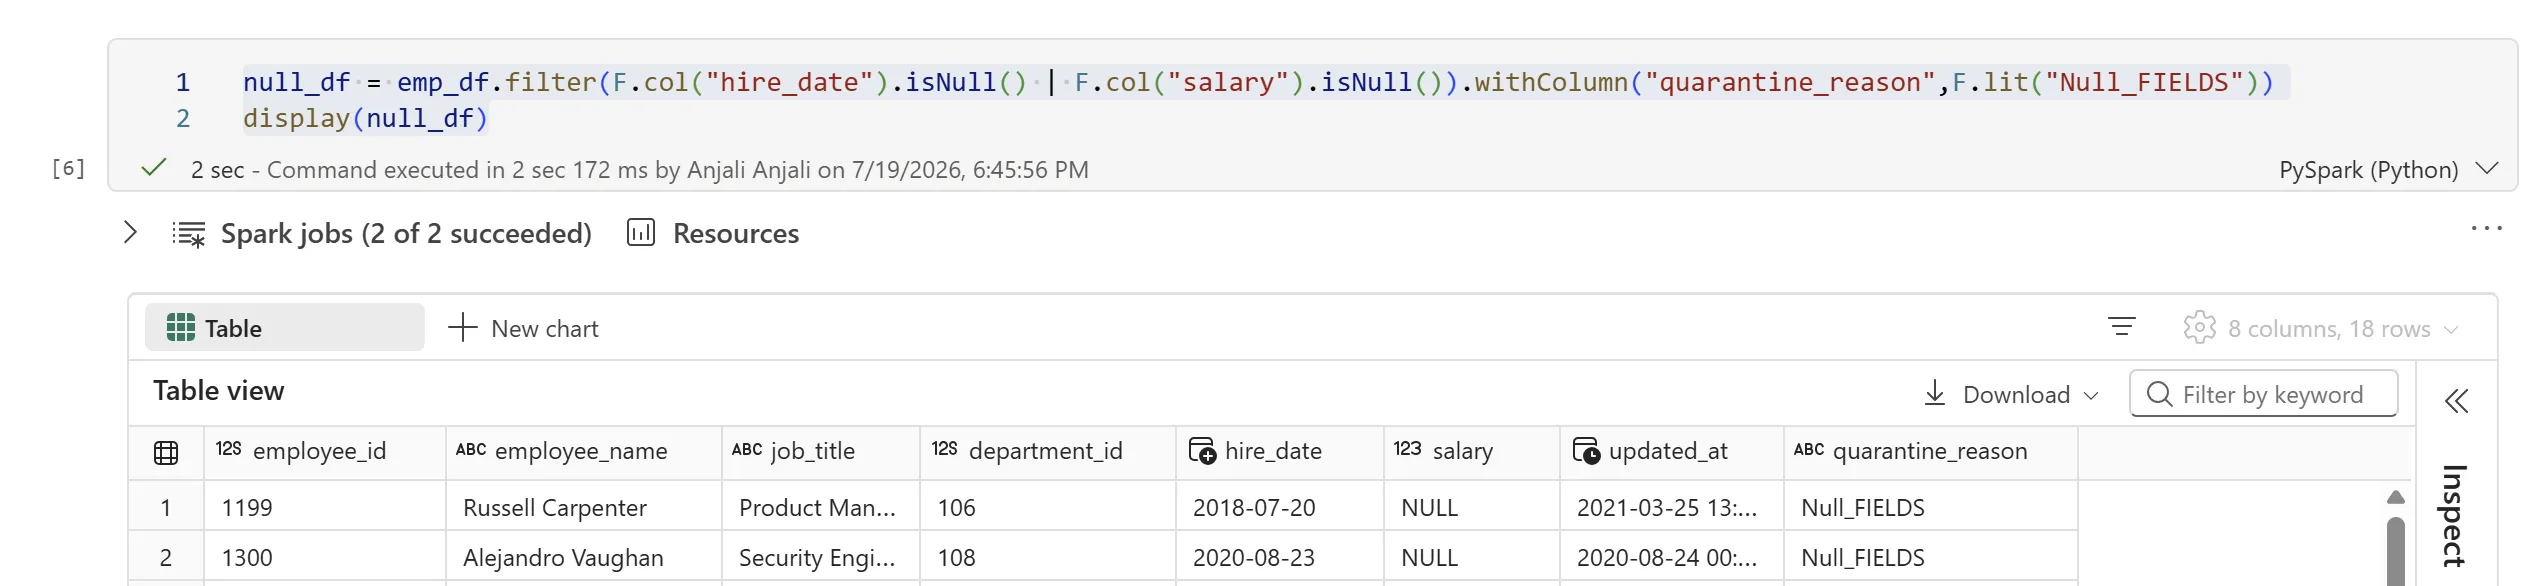Click the green Table grid icon
The height and width of the screenshot is (586, 2530).
click(x=181, y=328)
